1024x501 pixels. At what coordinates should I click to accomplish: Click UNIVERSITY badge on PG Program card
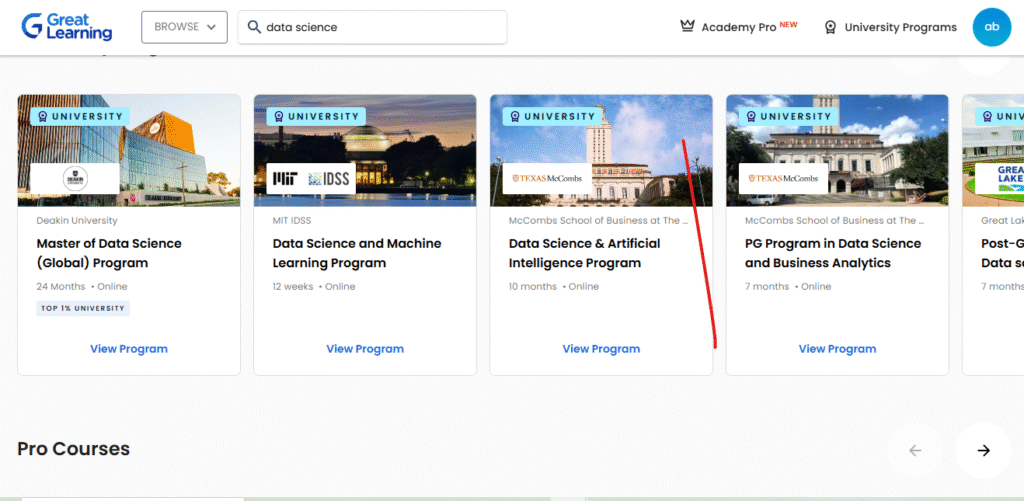[x=788, y=117]
